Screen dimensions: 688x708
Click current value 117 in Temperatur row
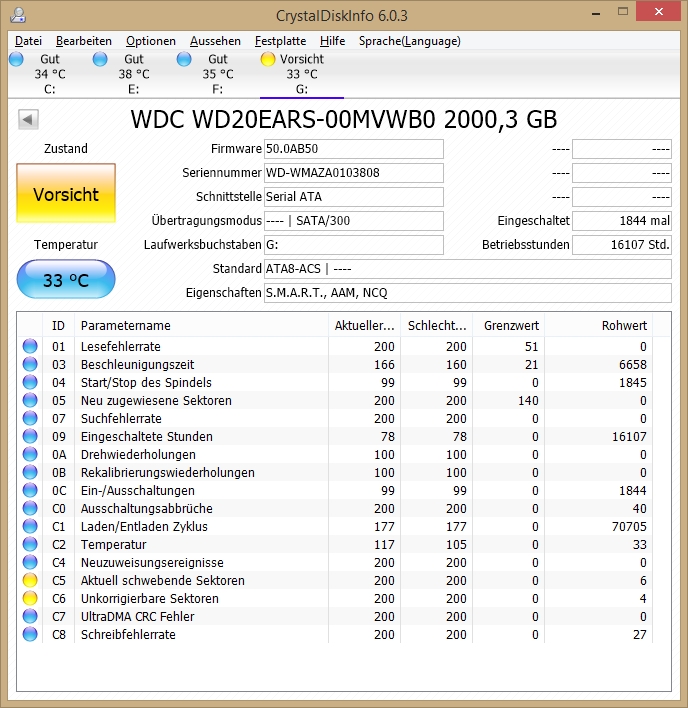(384, 545)
